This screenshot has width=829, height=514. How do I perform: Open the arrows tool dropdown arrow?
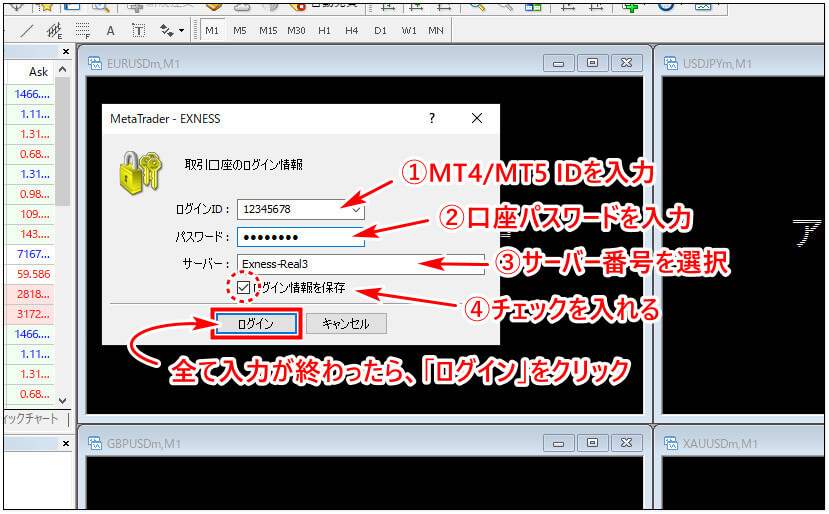tap(181, 31)
